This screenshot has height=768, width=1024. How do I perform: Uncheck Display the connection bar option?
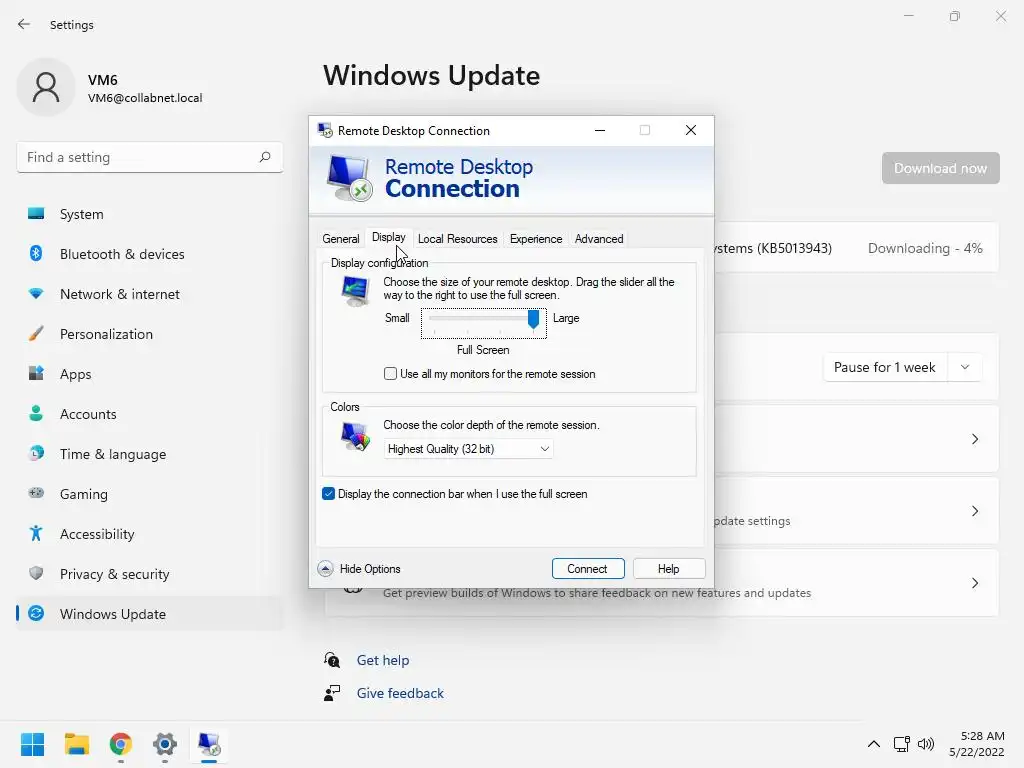tap(328, 494)
